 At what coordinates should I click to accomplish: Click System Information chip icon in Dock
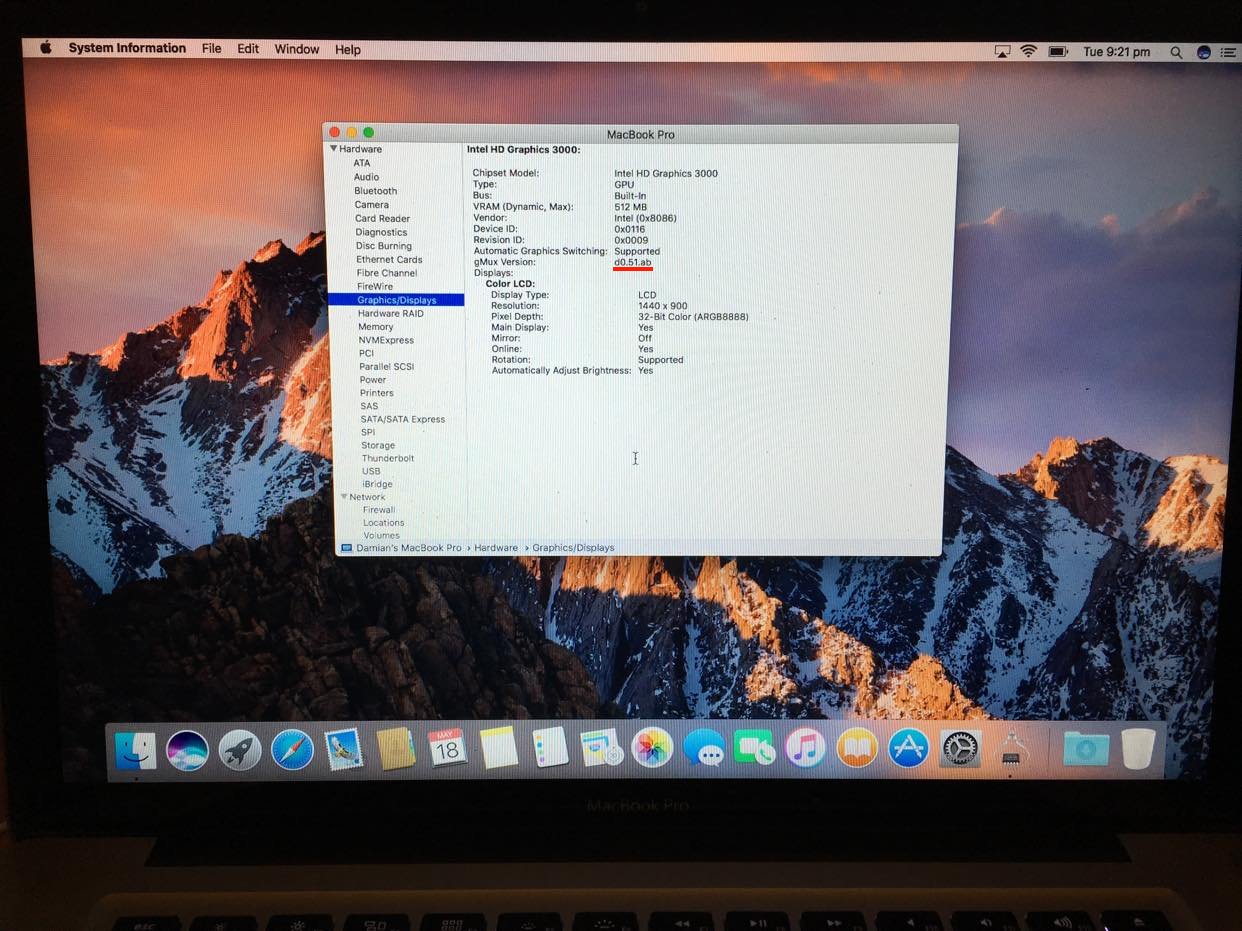(x=1013, y=748)
